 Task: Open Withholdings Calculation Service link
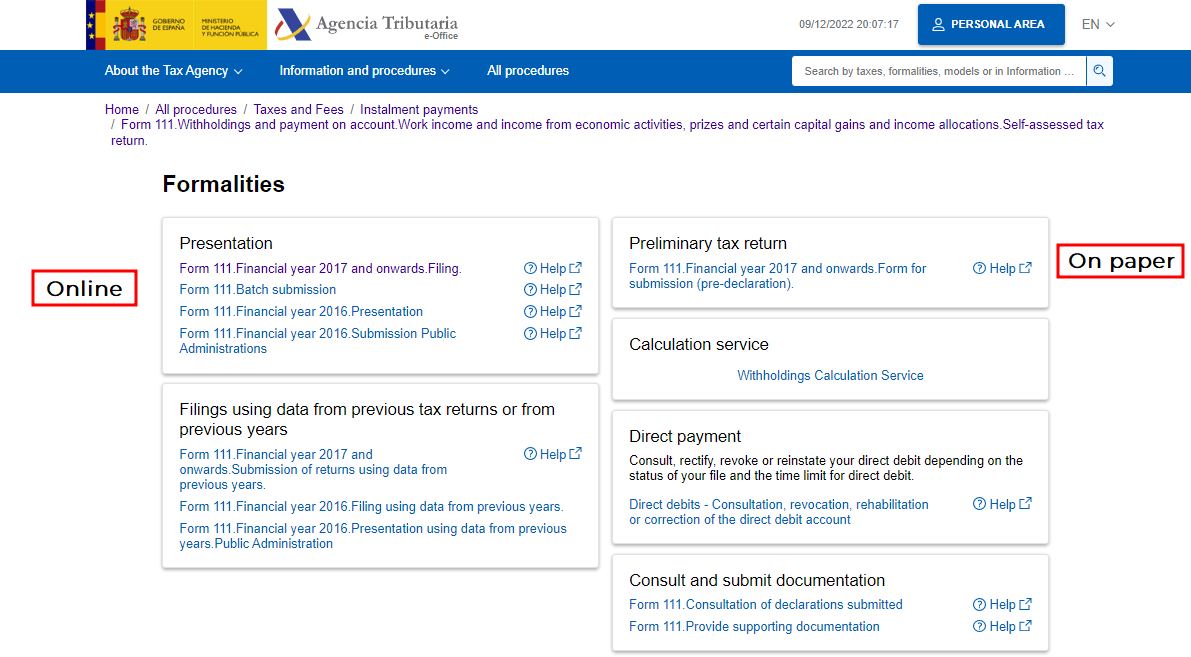pyautogui.click(x=830, y=376)
